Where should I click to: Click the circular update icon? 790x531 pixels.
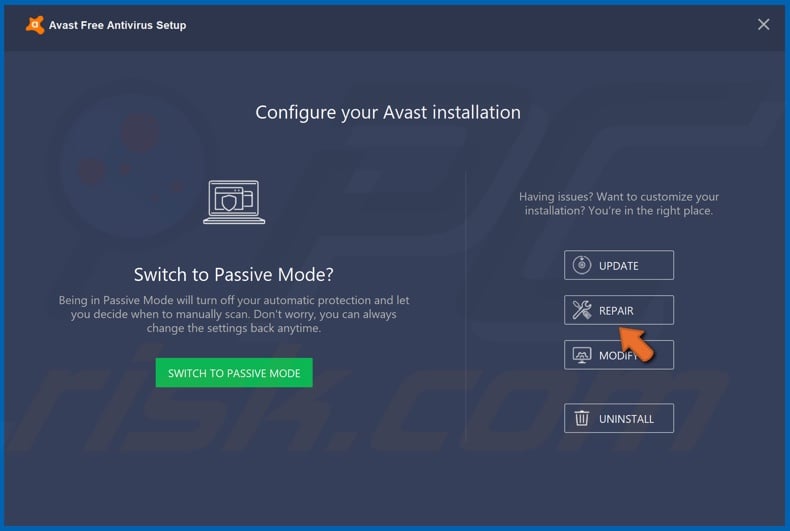pyautogui.click(x=581, y=265)
